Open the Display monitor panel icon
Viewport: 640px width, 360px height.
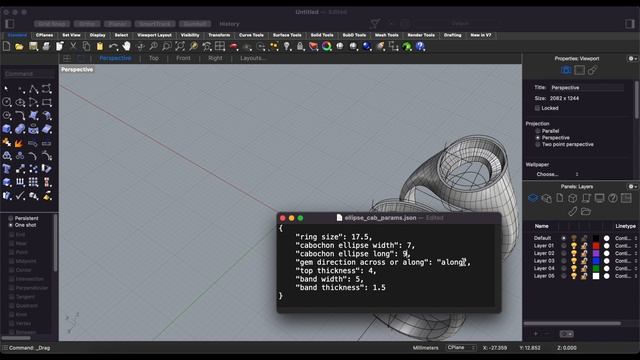coord(599,198)
